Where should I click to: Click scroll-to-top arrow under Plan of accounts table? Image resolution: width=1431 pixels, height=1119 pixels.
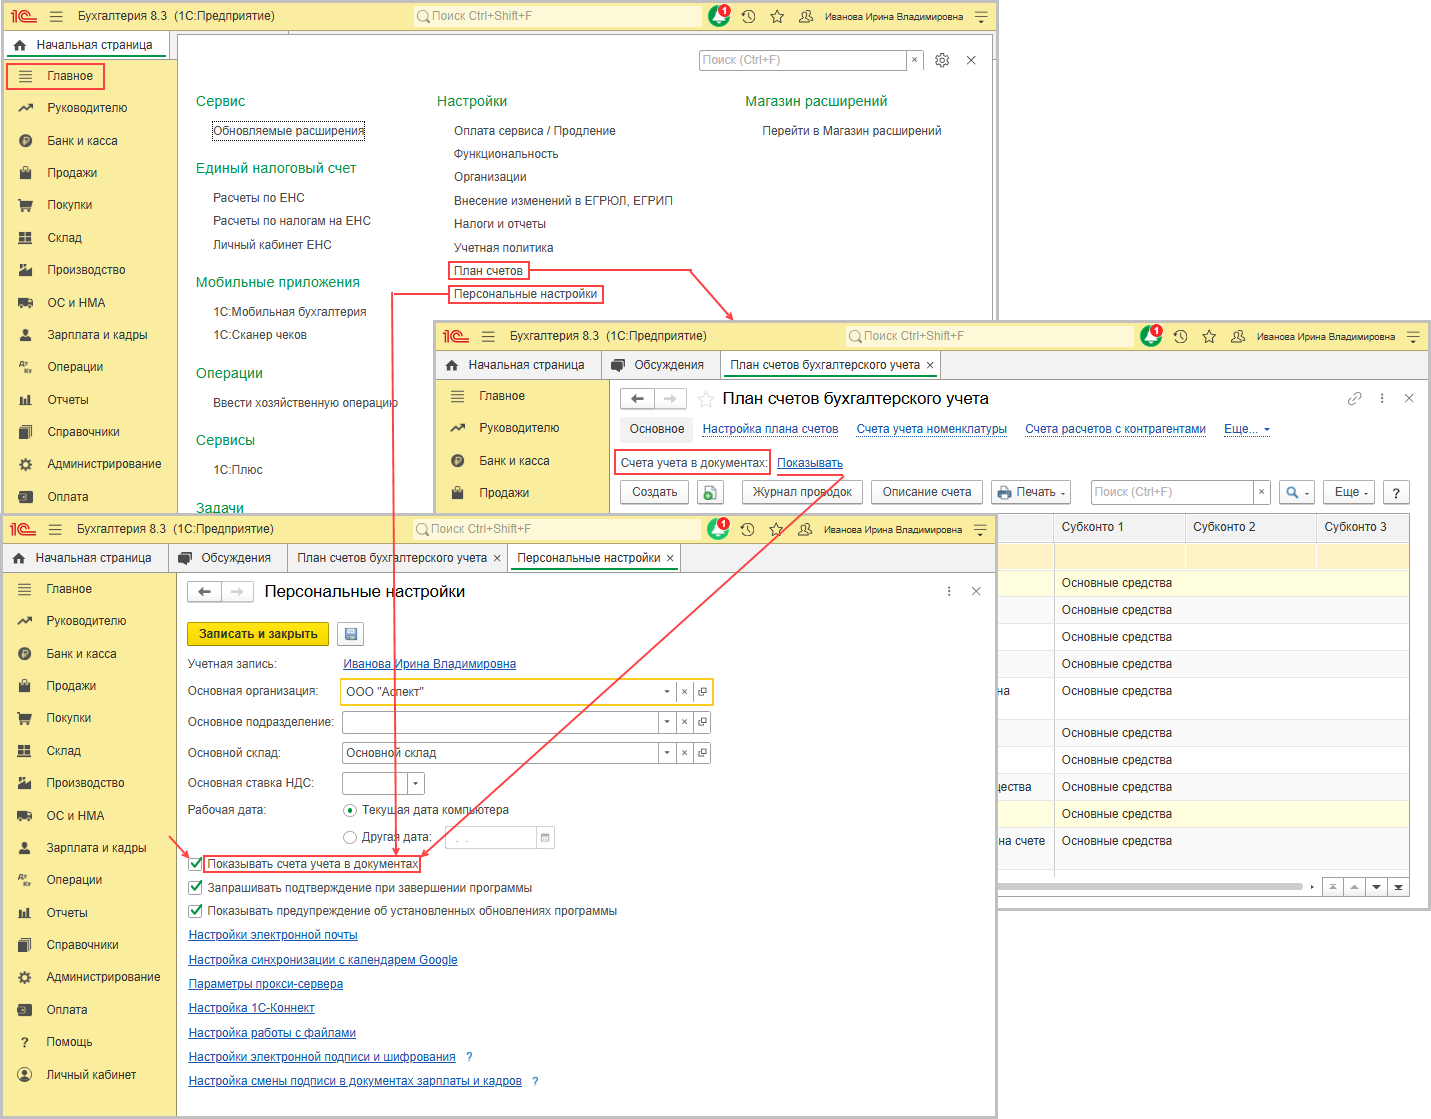click(1333, 887)
